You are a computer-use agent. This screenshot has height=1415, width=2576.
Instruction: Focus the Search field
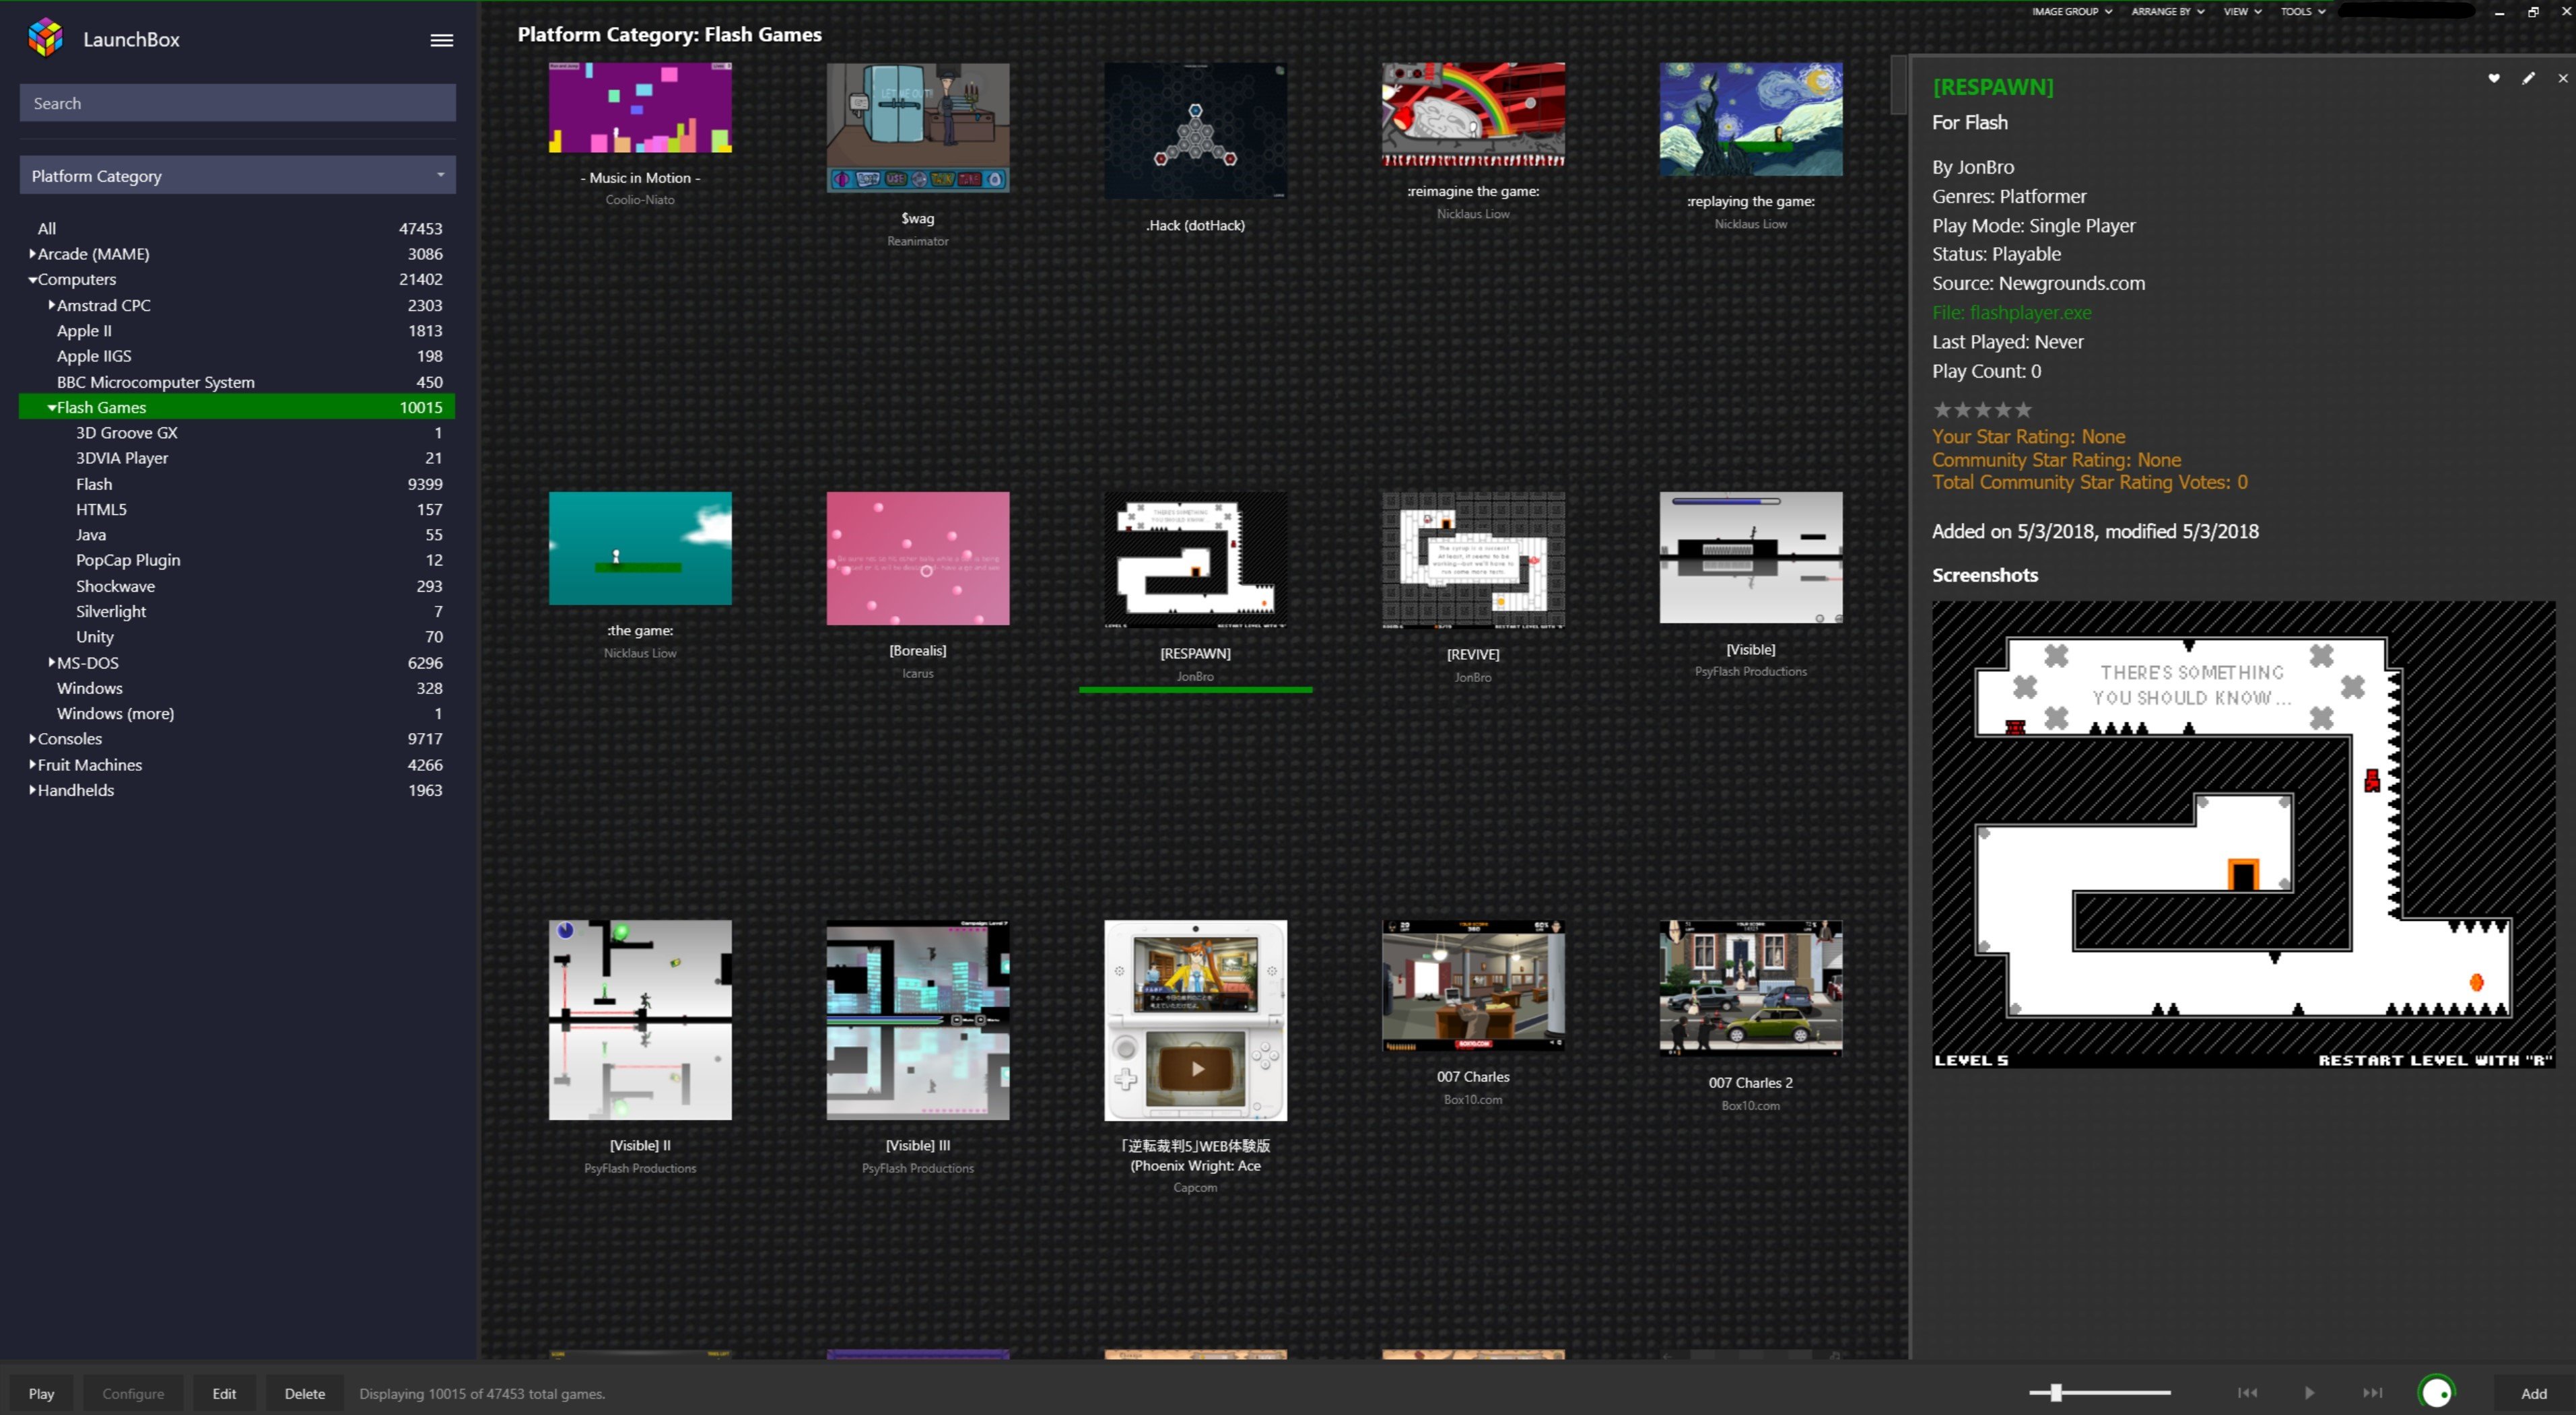(x=238, y=103)
